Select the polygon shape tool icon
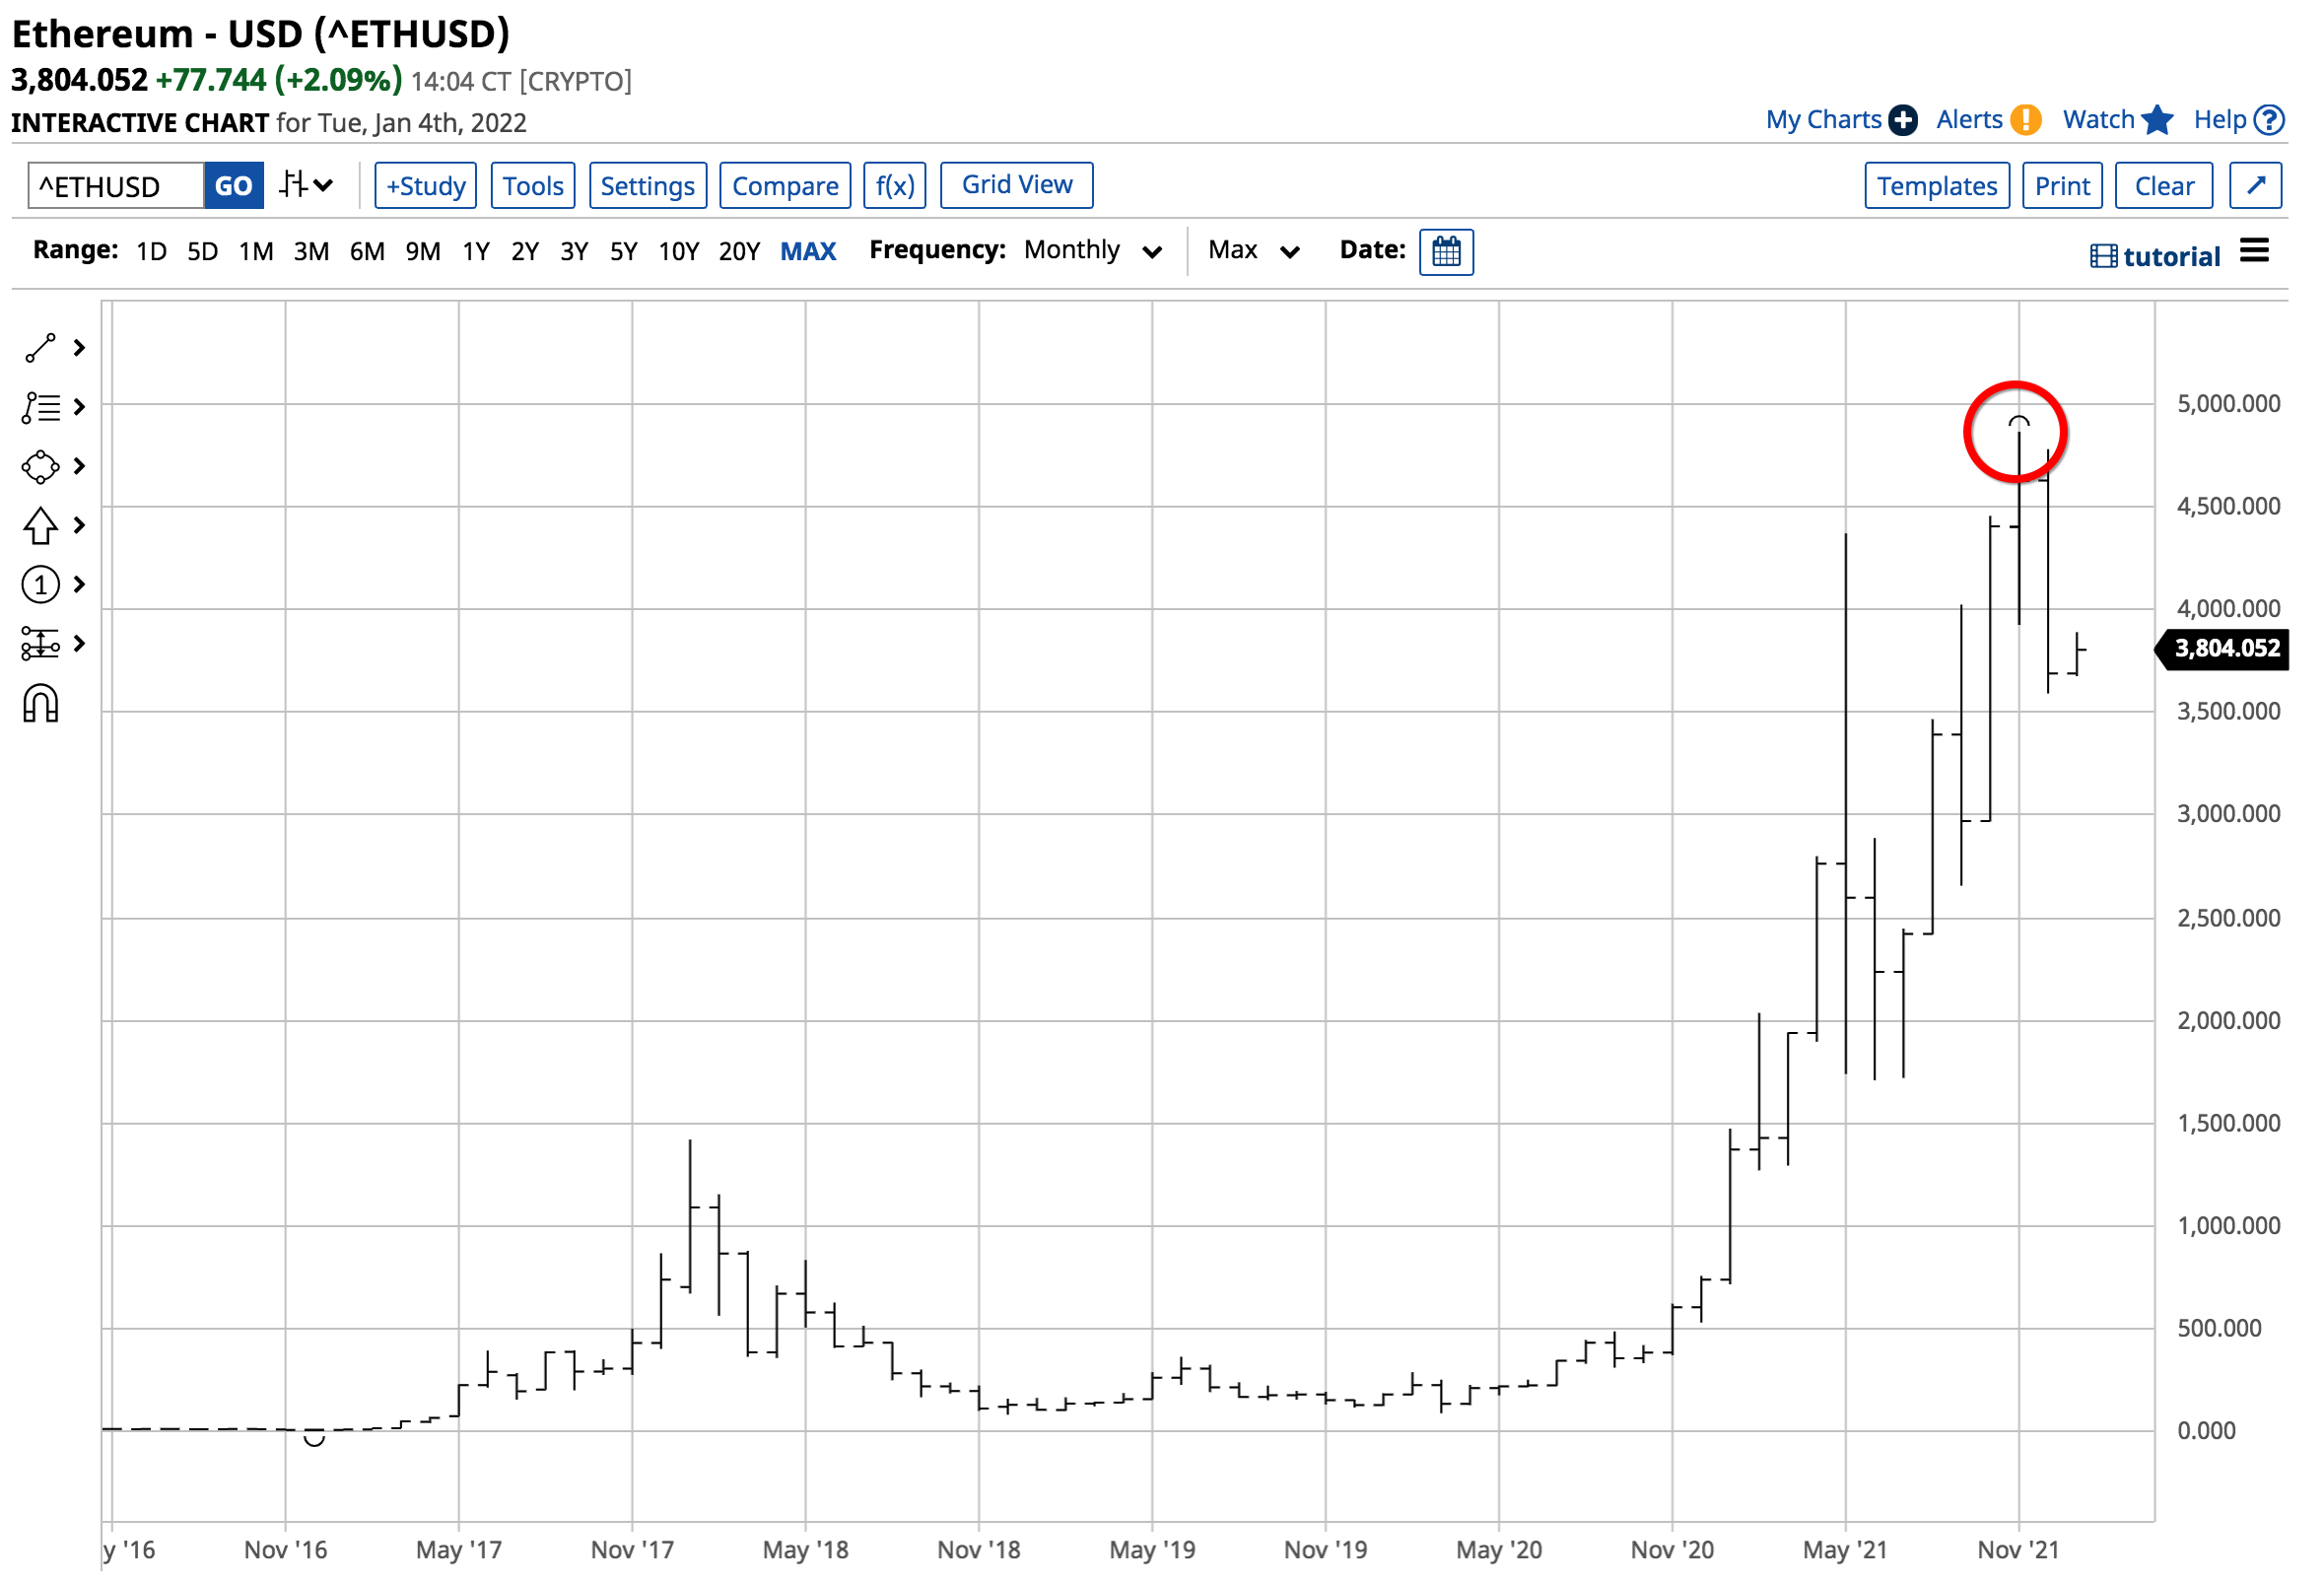The height and width of the screenshot is (1583, 2324). click(40, 467)
